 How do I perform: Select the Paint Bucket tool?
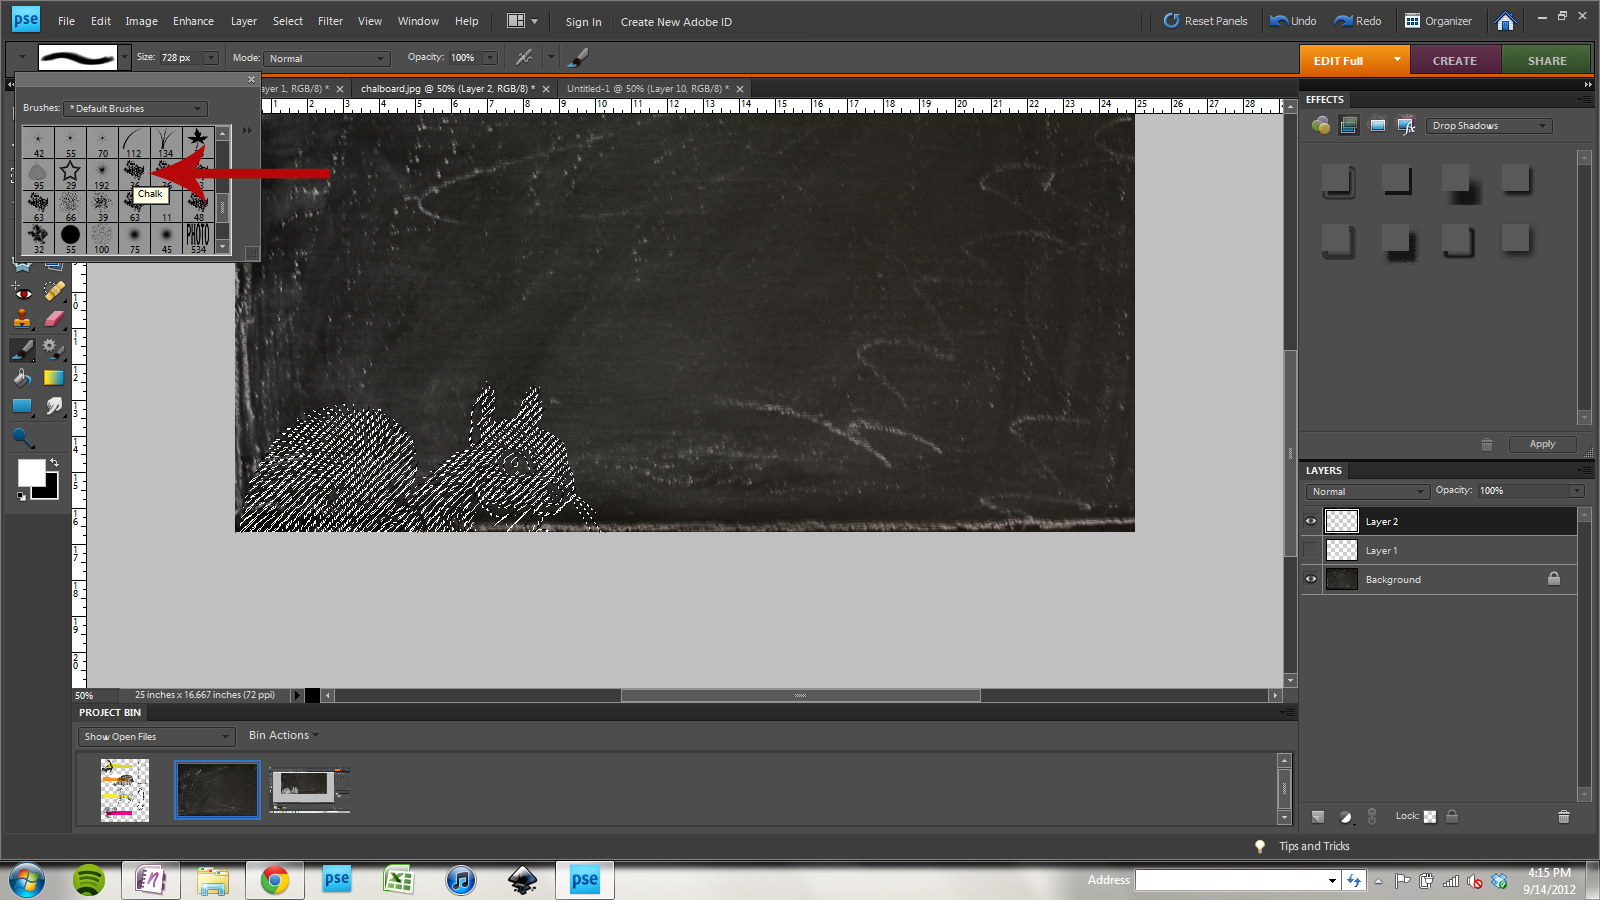pyautogui.click(x=22, y=378)
